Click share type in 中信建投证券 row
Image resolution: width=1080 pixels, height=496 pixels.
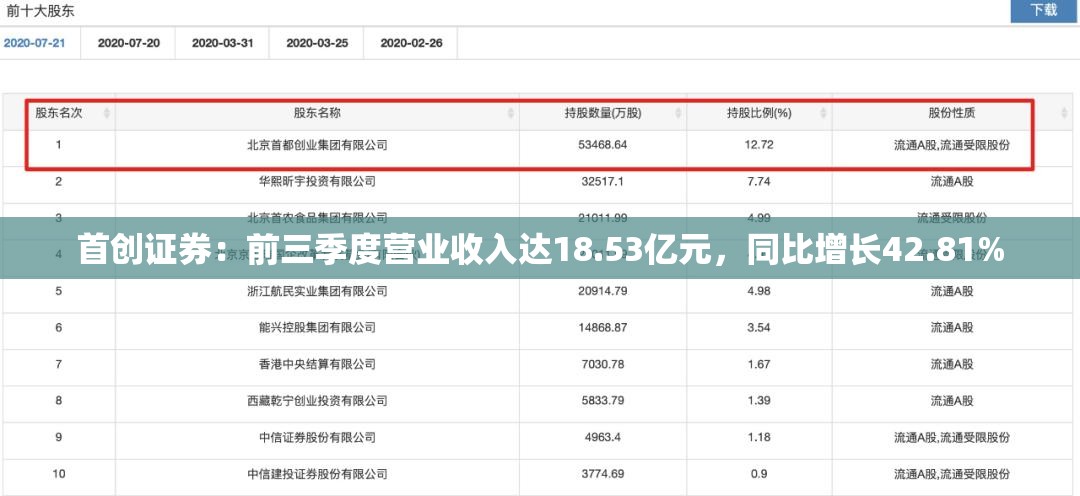952,474
